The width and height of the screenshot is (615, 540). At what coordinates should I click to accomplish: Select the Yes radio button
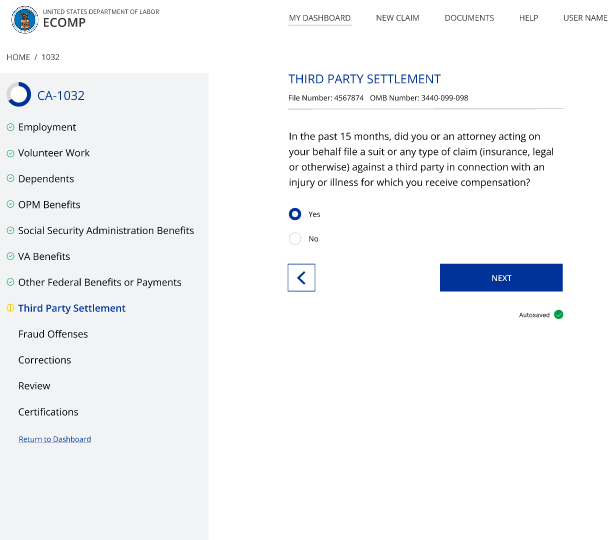tap(295, 214)
